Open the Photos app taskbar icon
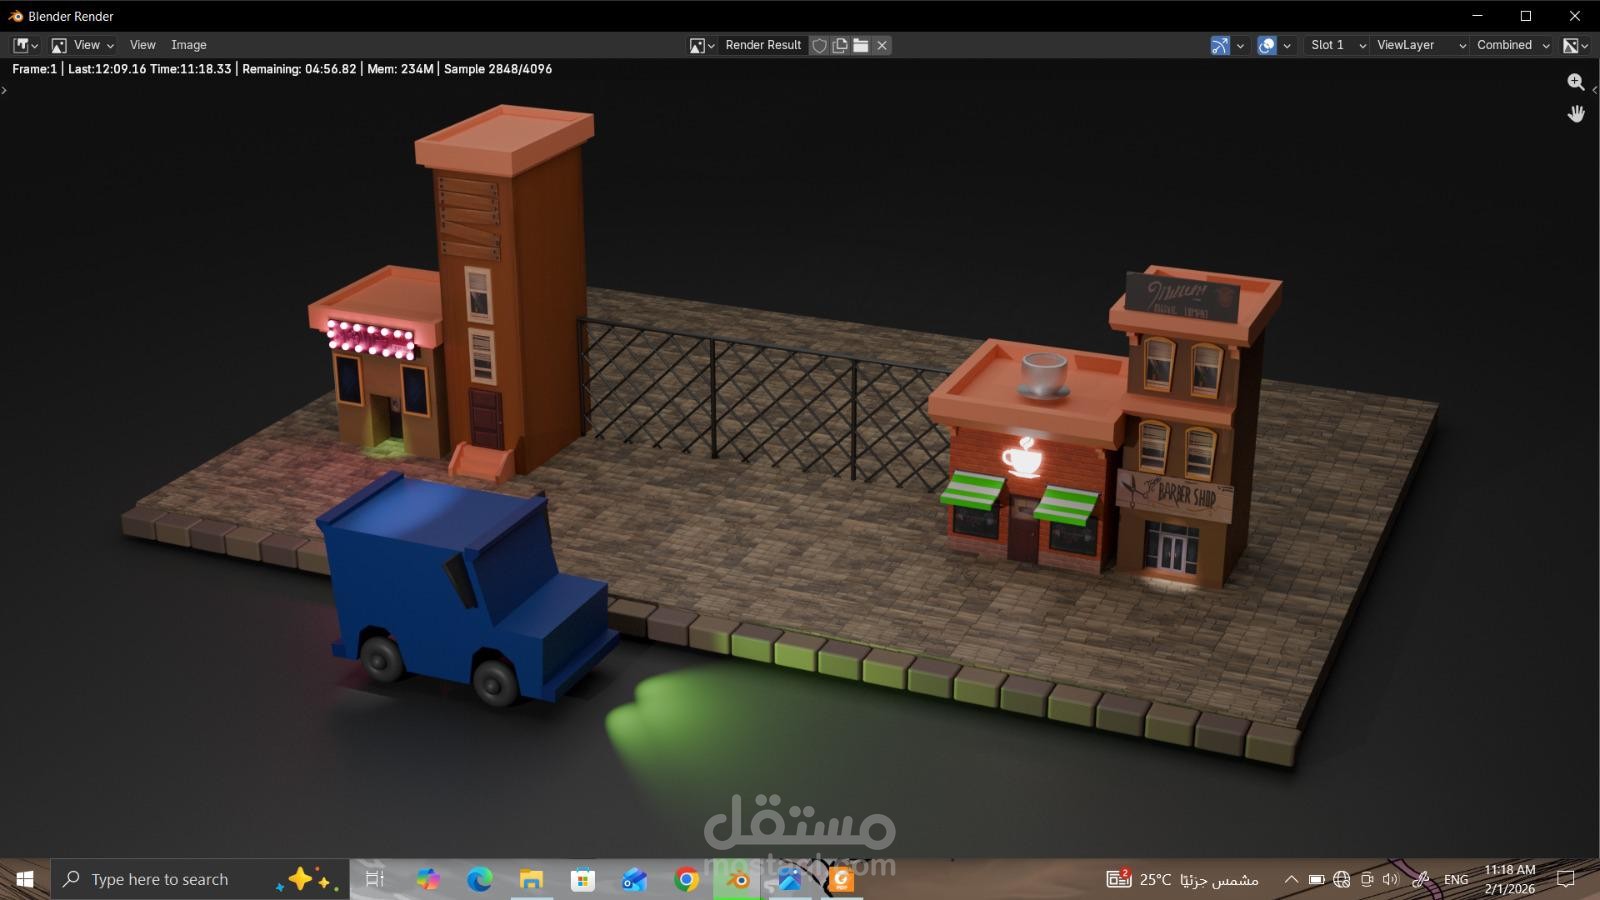The height and width of the screenshot is (900, 1600). (790, 879)
